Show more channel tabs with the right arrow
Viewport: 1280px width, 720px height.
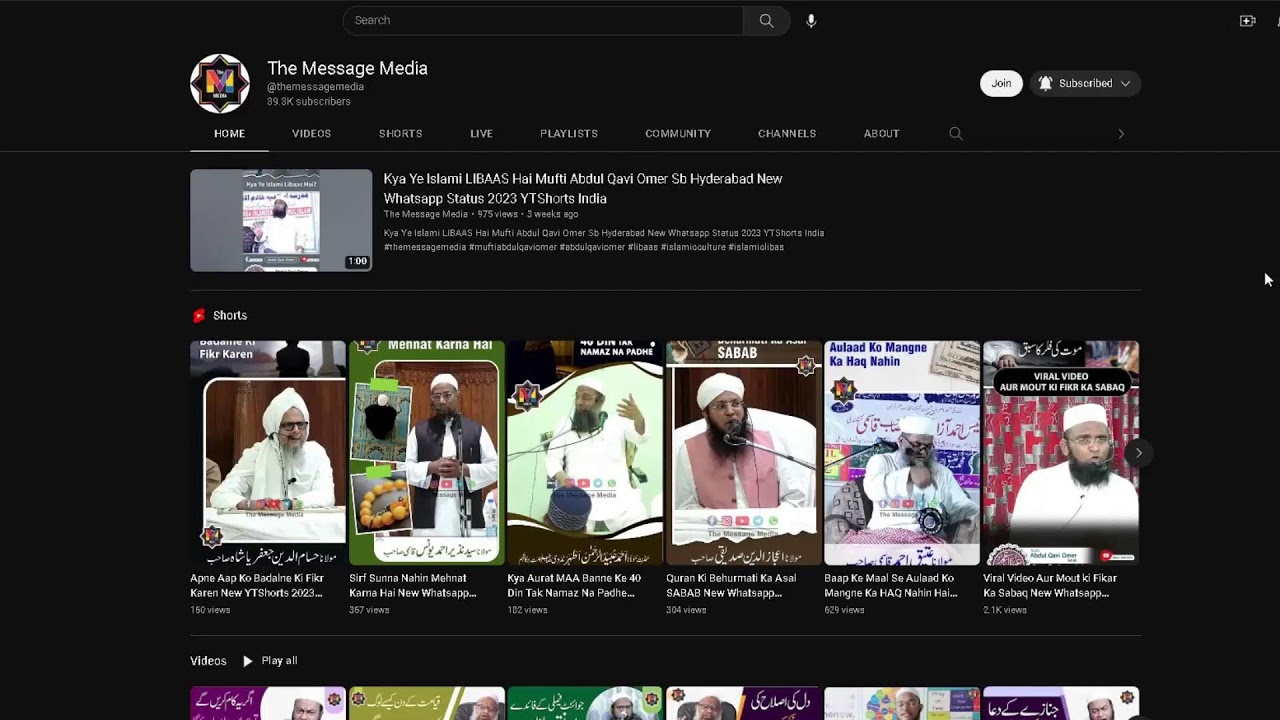click(1121, 134)
